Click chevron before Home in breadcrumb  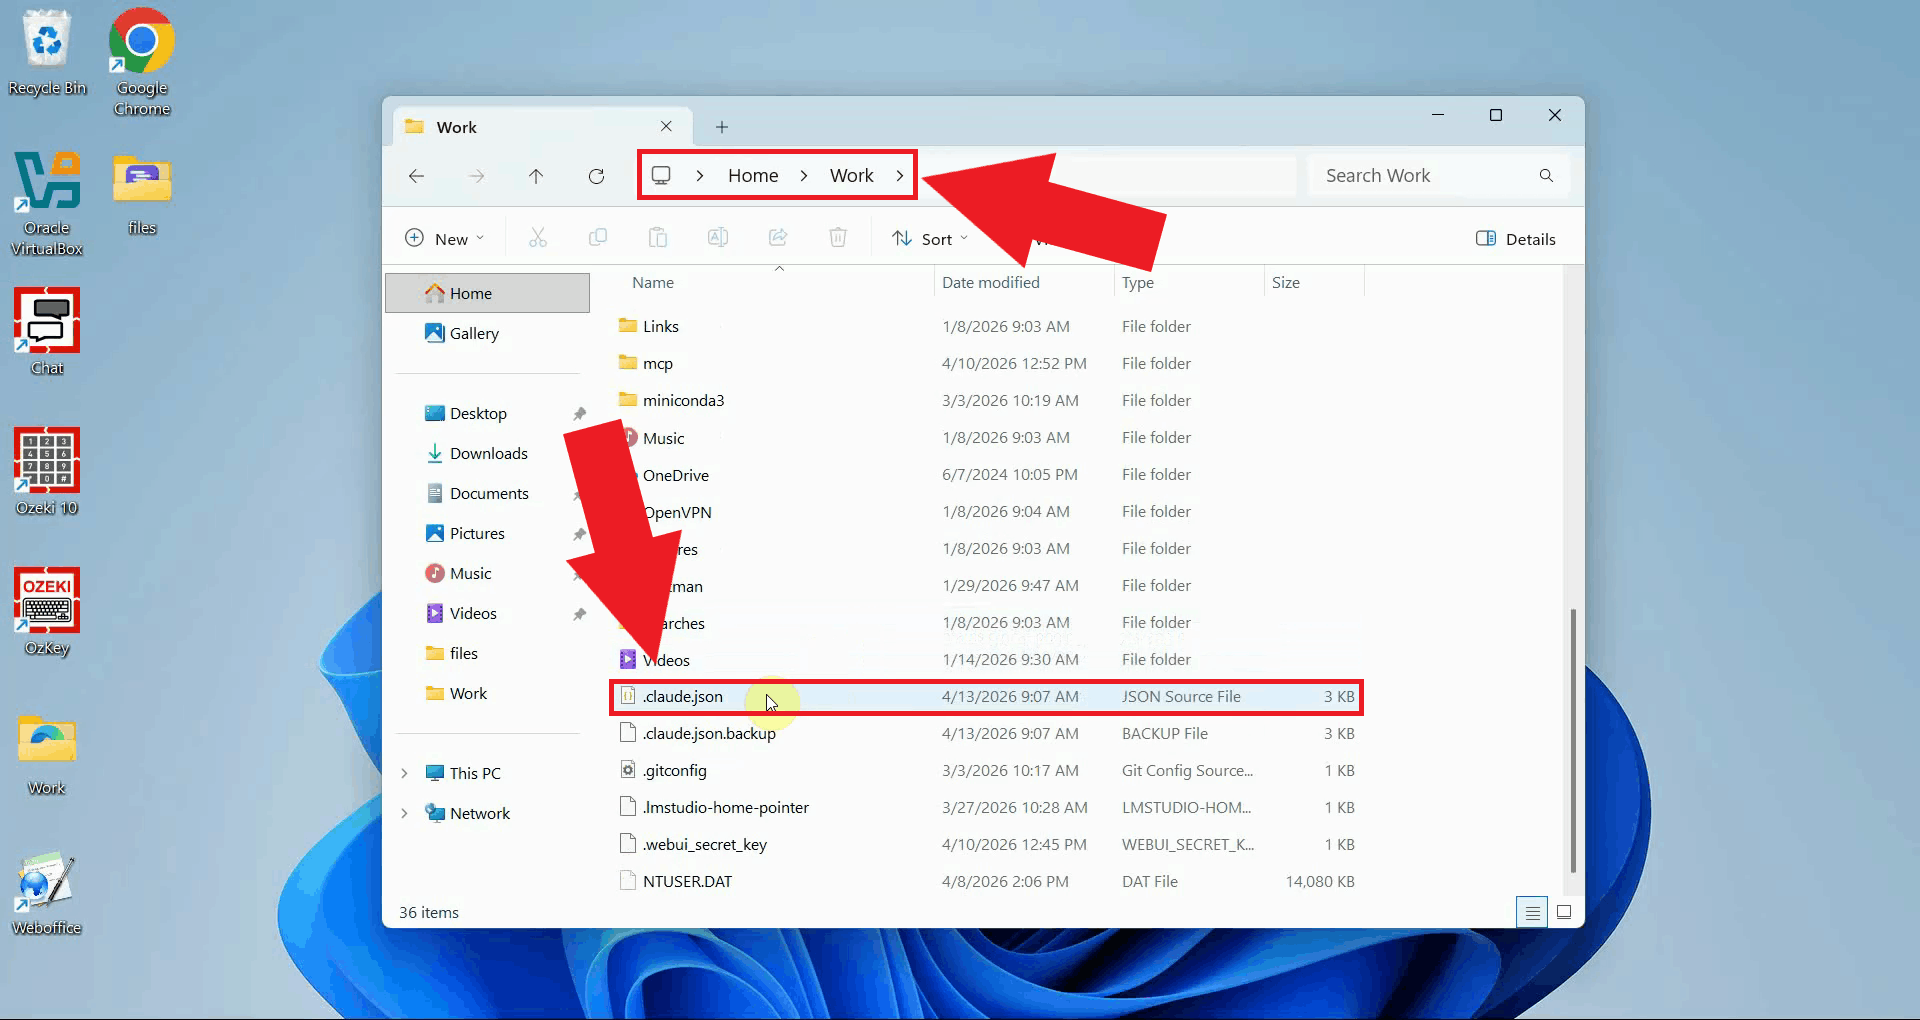pos(700,176)
